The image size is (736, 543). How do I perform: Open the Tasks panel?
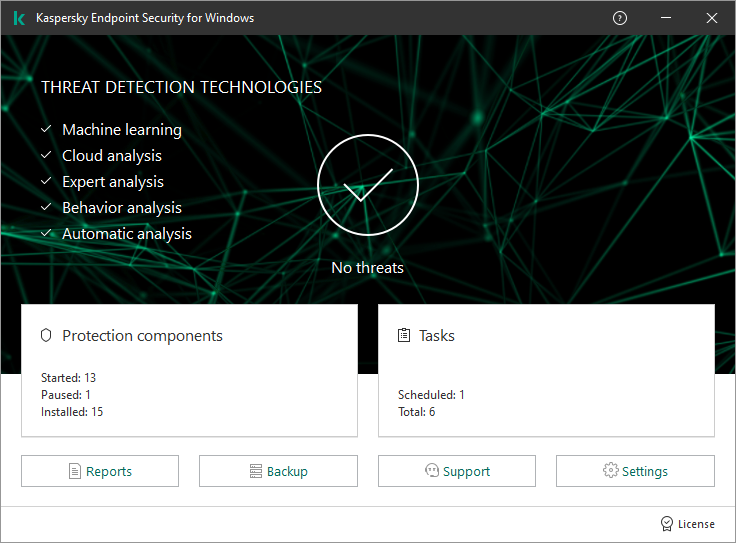point(546,371)
